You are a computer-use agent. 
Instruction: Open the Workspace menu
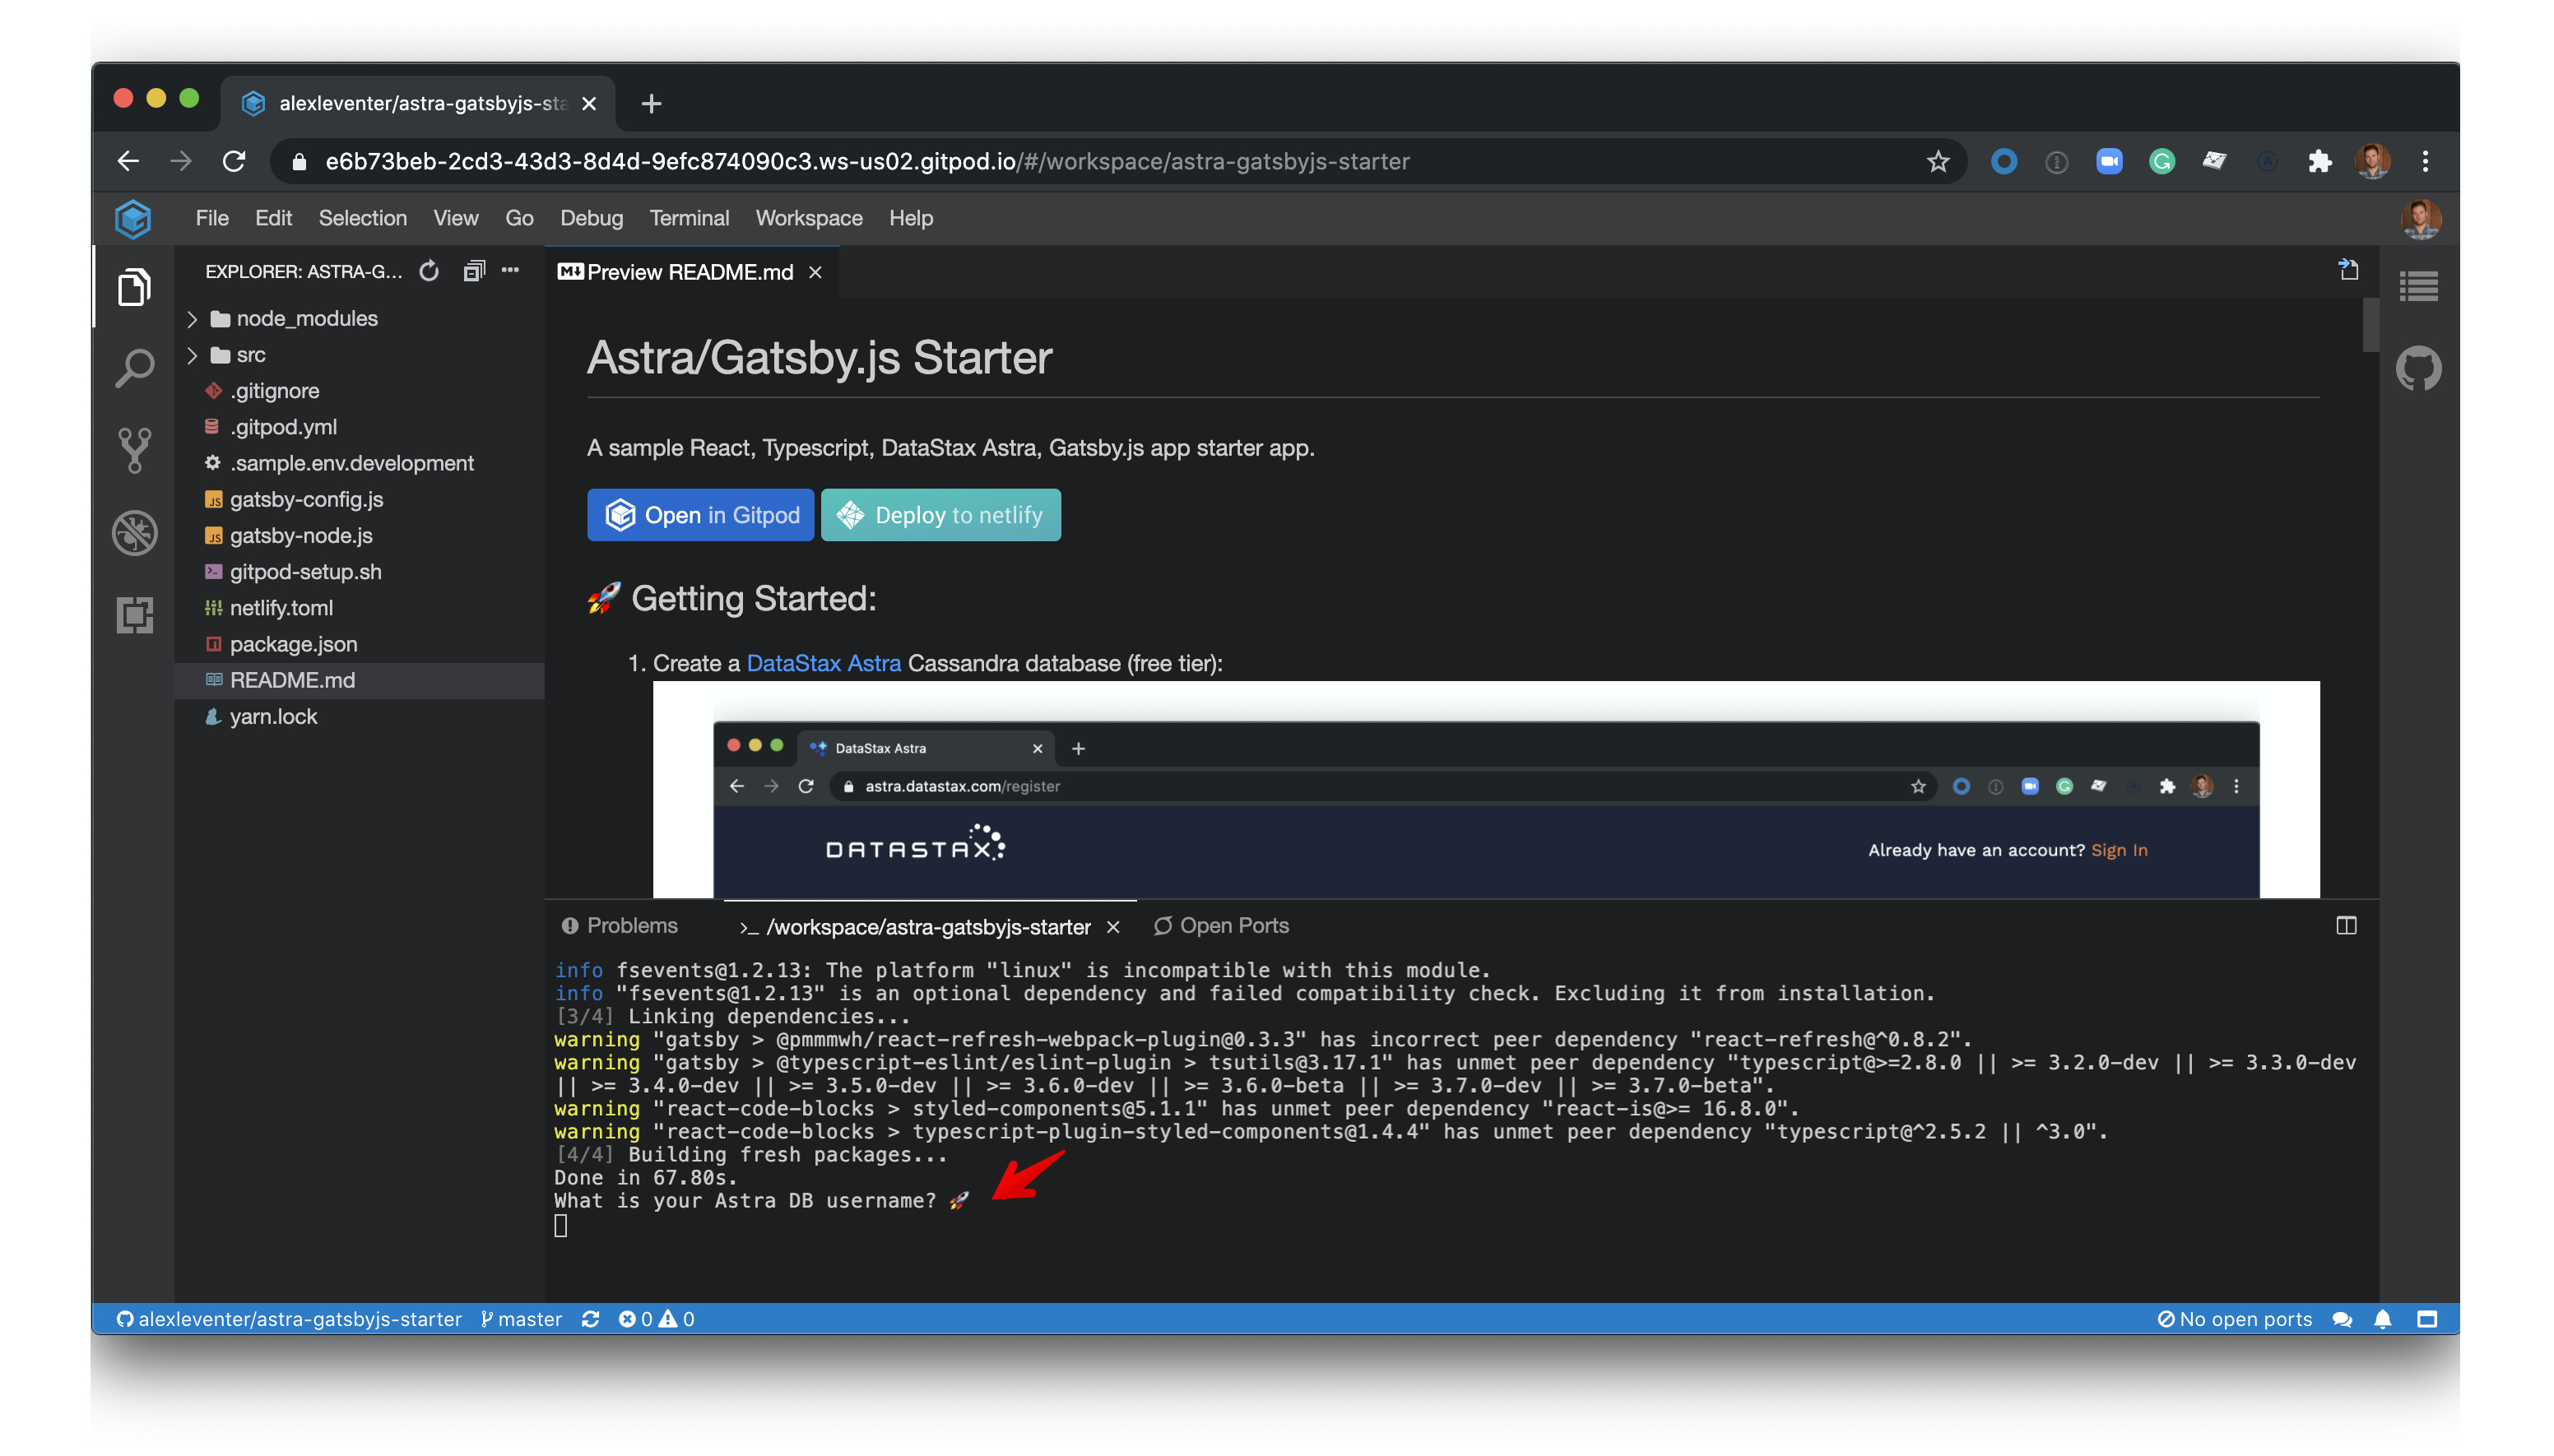(809, 218)
